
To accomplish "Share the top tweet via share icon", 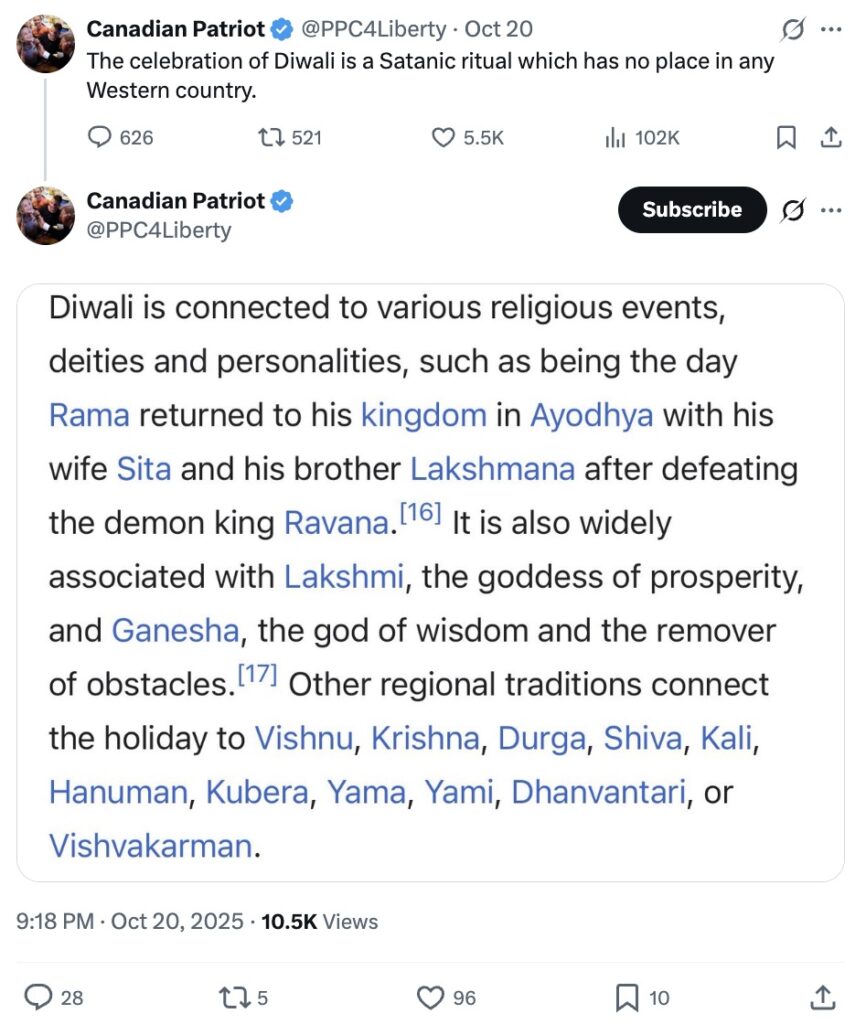I will tap(830, 138).
